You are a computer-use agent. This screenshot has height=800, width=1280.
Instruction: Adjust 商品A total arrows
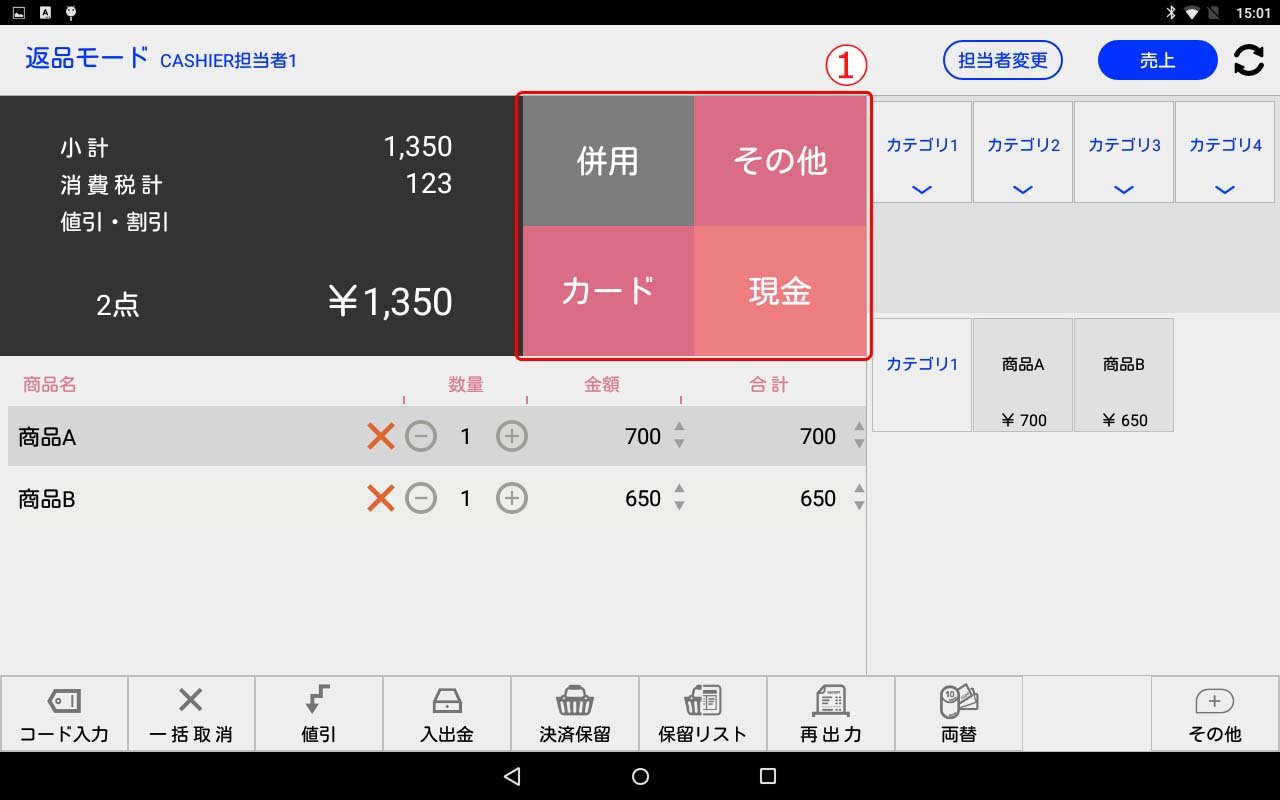858,435
